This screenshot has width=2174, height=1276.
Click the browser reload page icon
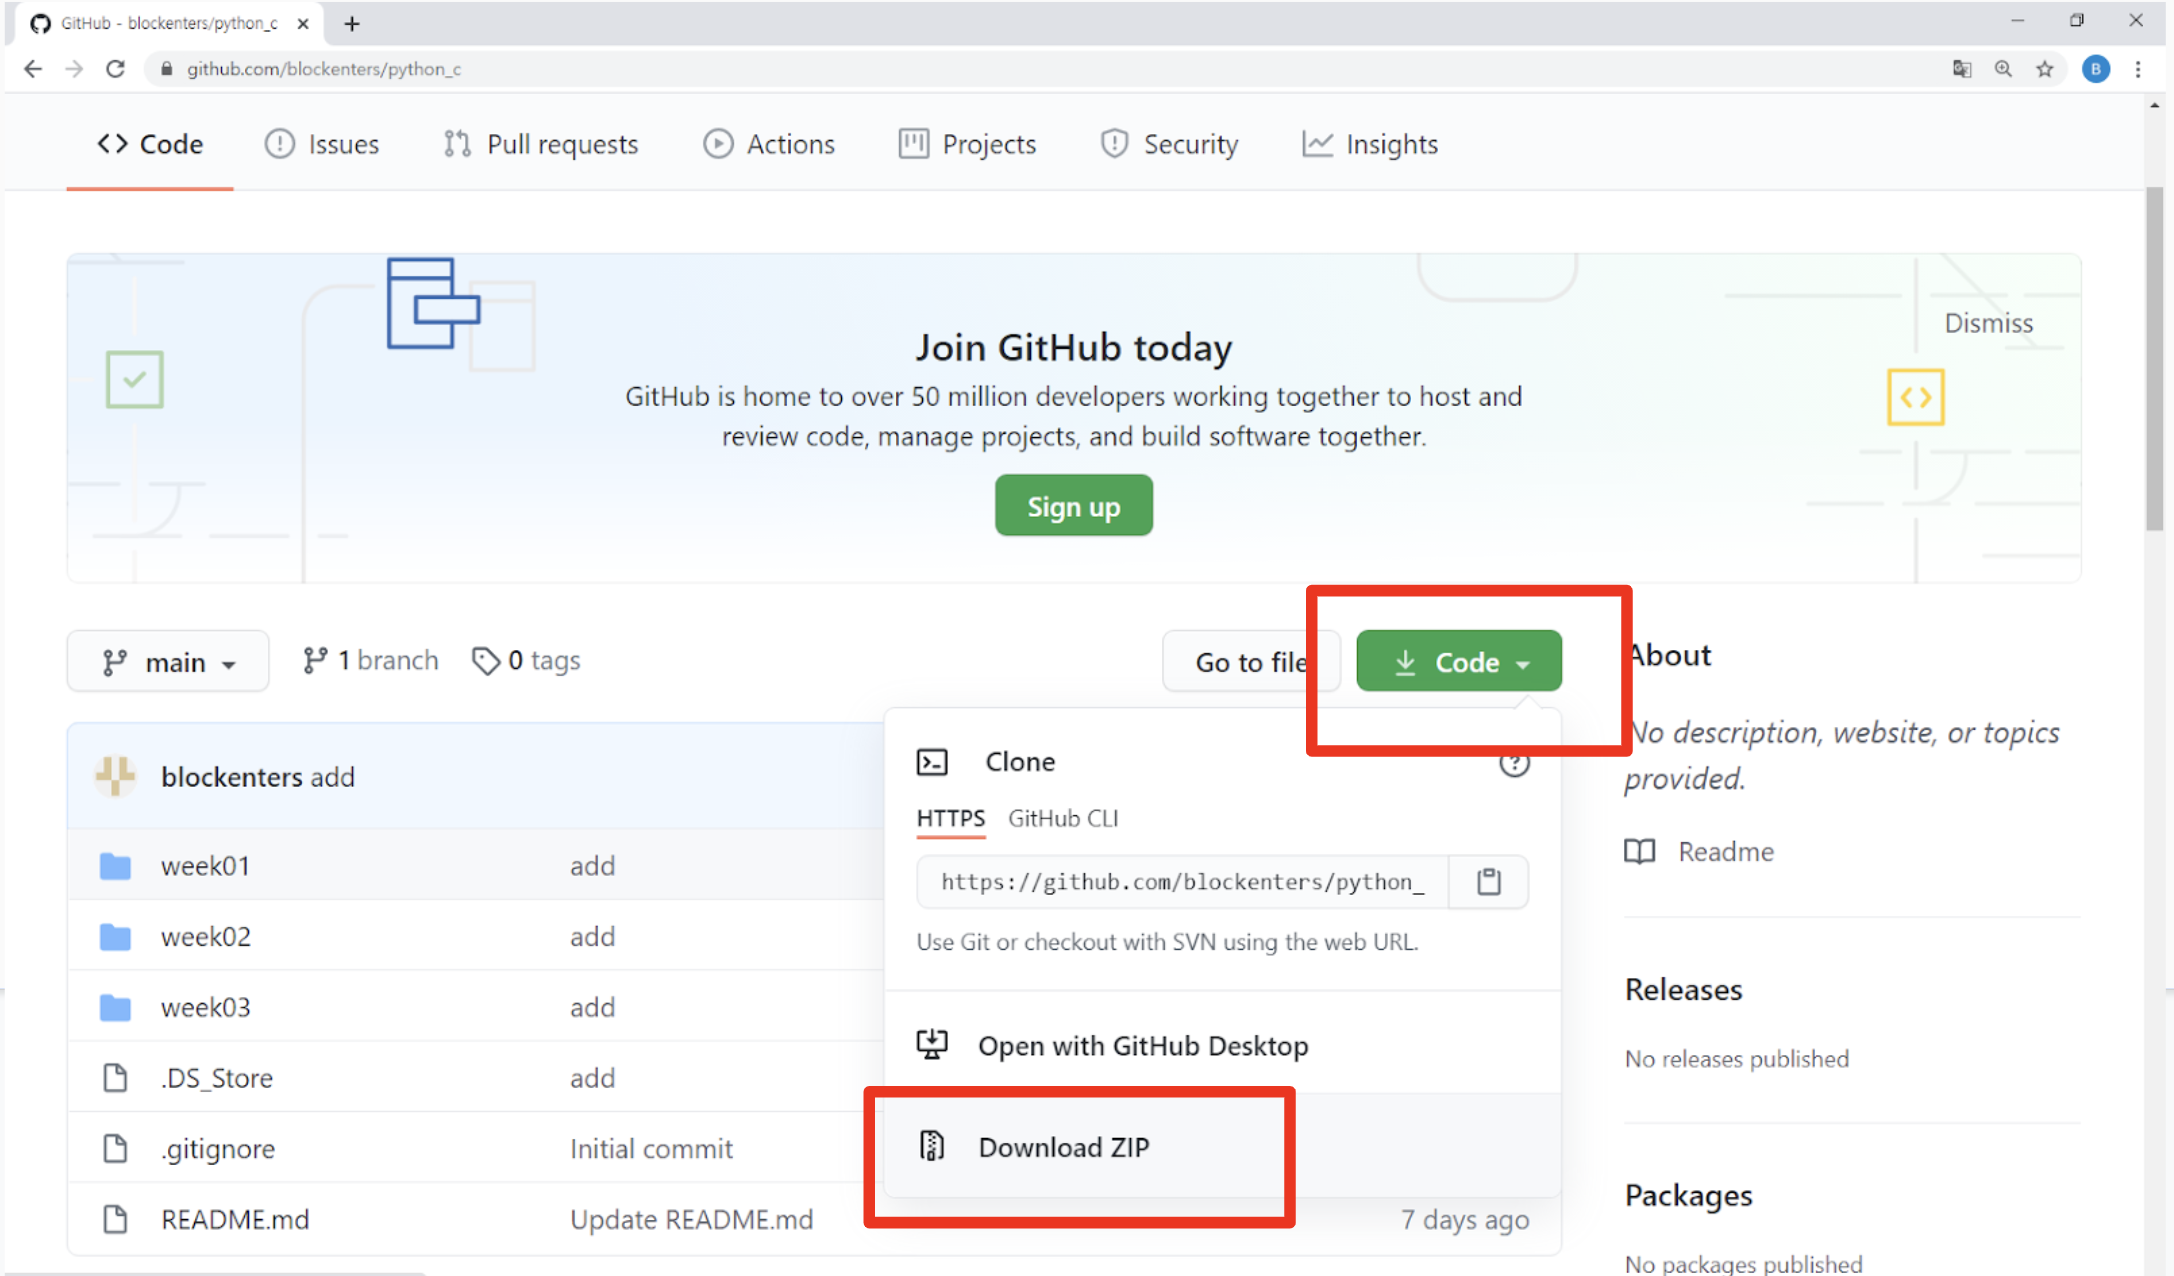click(115, 69)
